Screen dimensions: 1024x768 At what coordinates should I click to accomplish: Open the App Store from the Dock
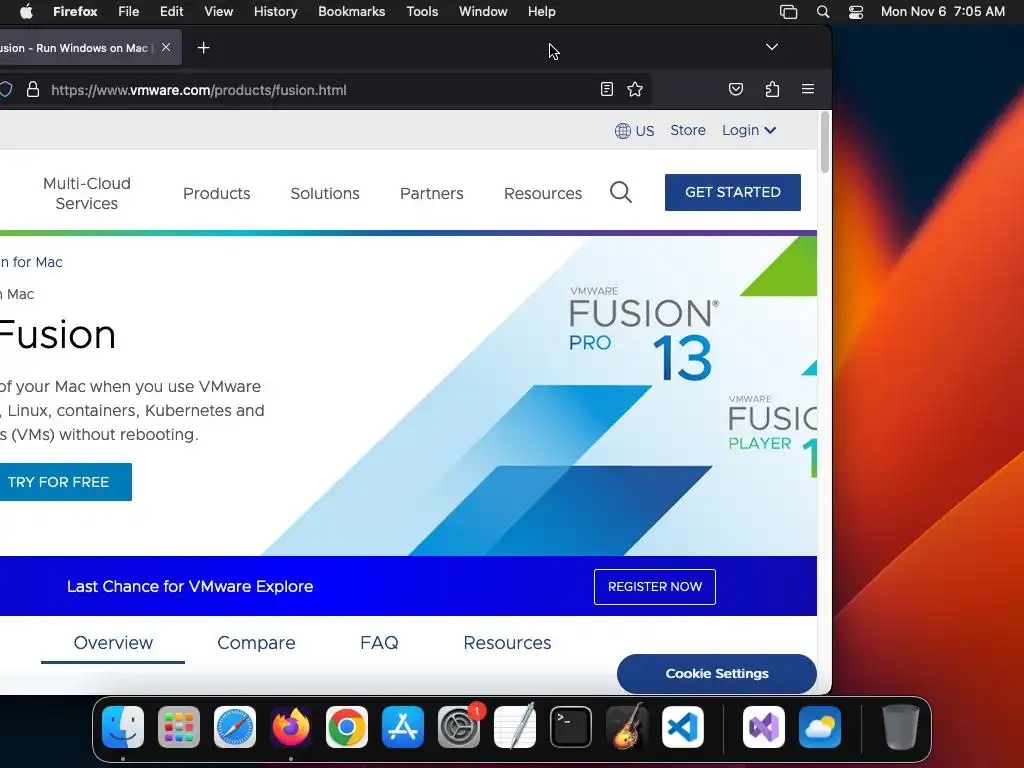click(403, 727)
